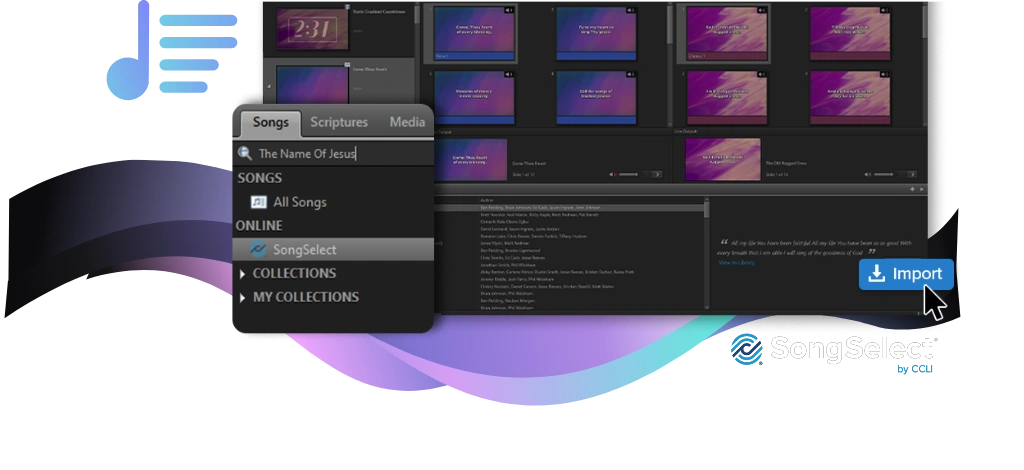Switch to the Songs tab
Image resolution: width=1024 pixels, height=470 pixels.
pos(270,123)
